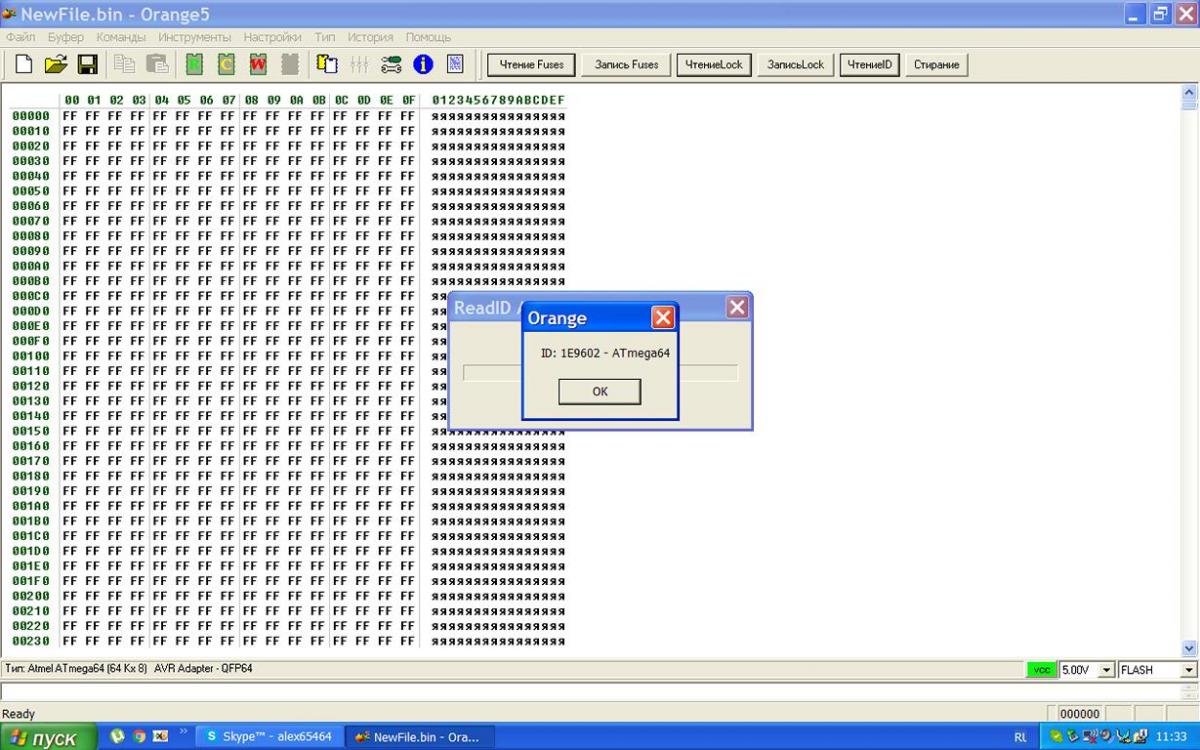This screenshot has width=1200, height=750.
Task: Click the Copy icon in the toolbar
Action: click(x=125, y=65)
